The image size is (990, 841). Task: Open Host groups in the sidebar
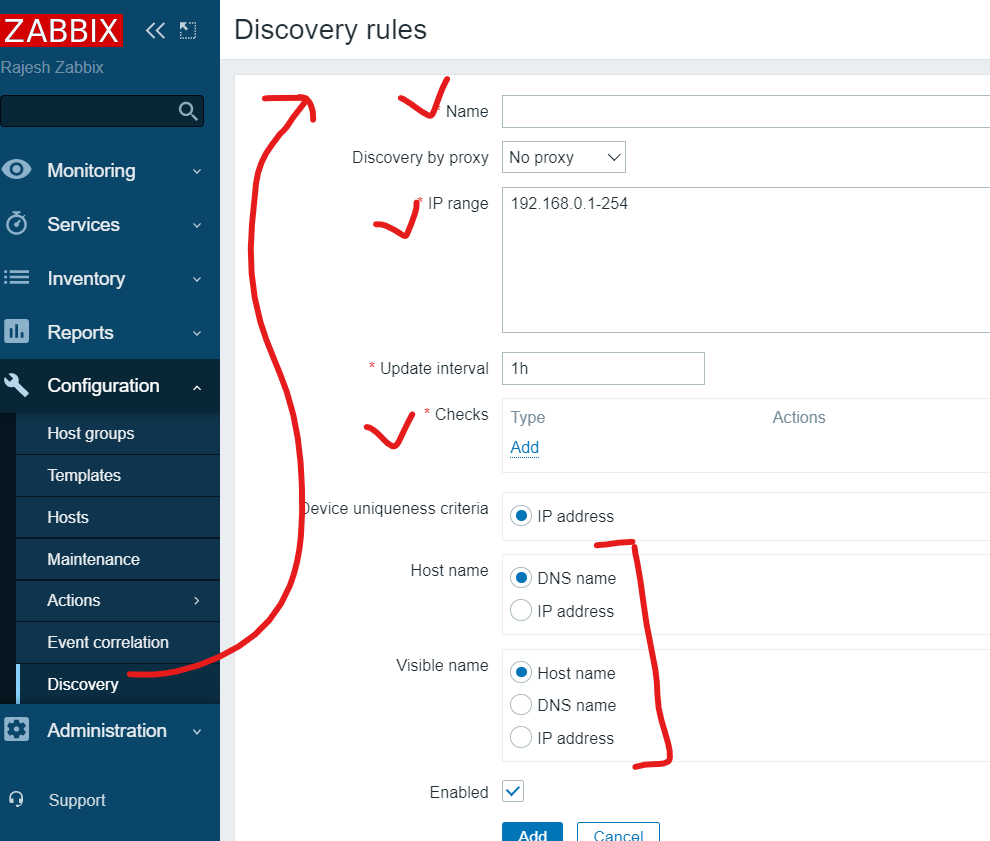(x=91, y=433)
